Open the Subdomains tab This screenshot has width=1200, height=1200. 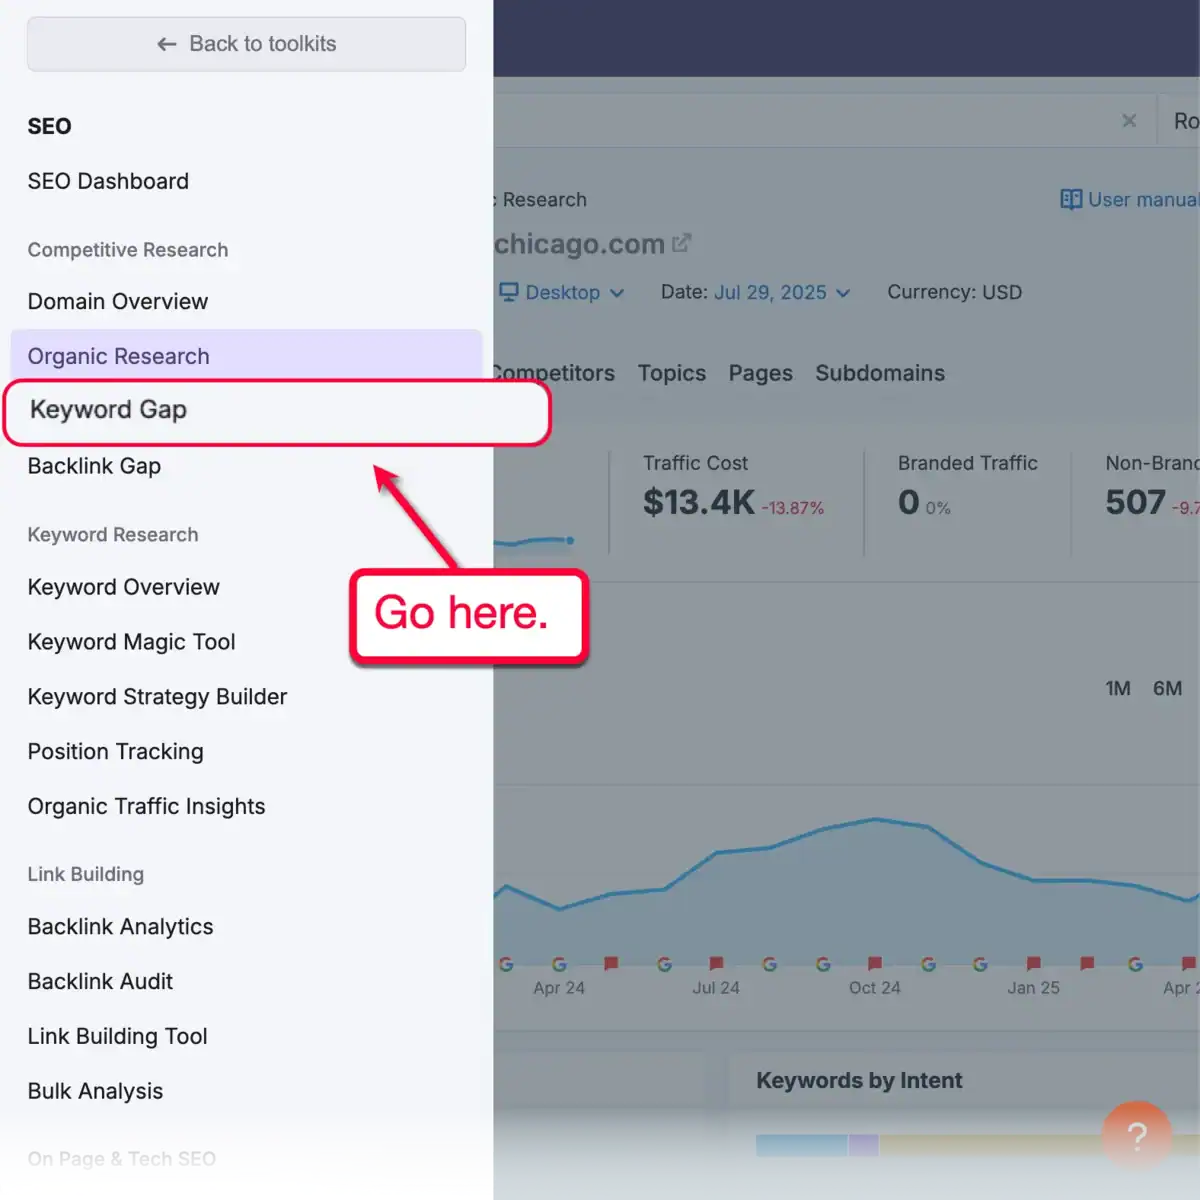[880, 373]
